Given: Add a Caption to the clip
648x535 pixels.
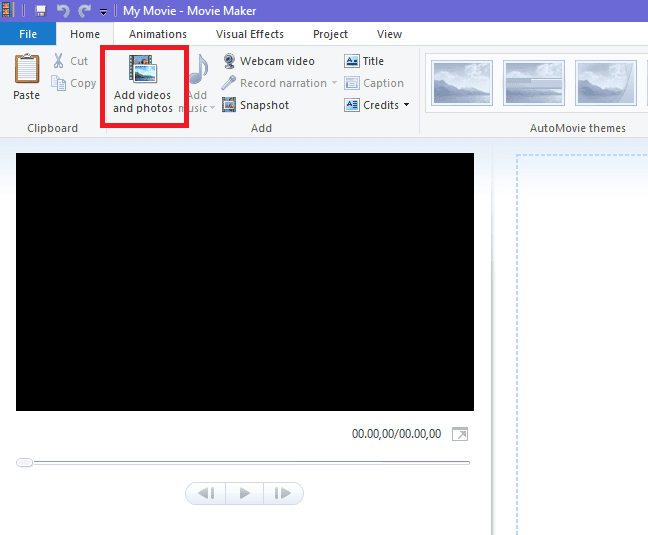Looking at the screenshot, I should click(x=374, y=83).
